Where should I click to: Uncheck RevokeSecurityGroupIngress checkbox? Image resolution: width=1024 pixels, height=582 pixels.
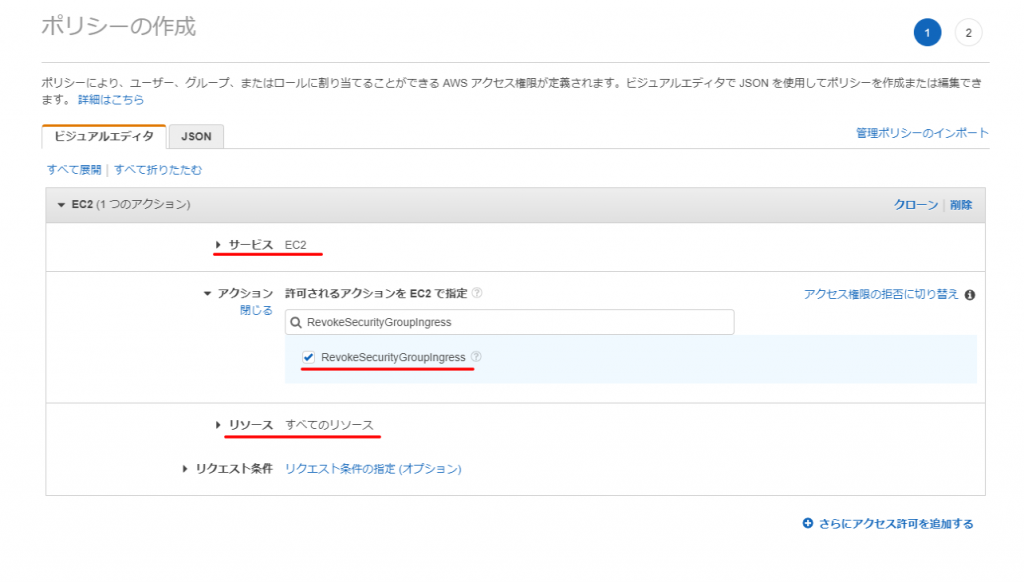(x=308, y=357)
